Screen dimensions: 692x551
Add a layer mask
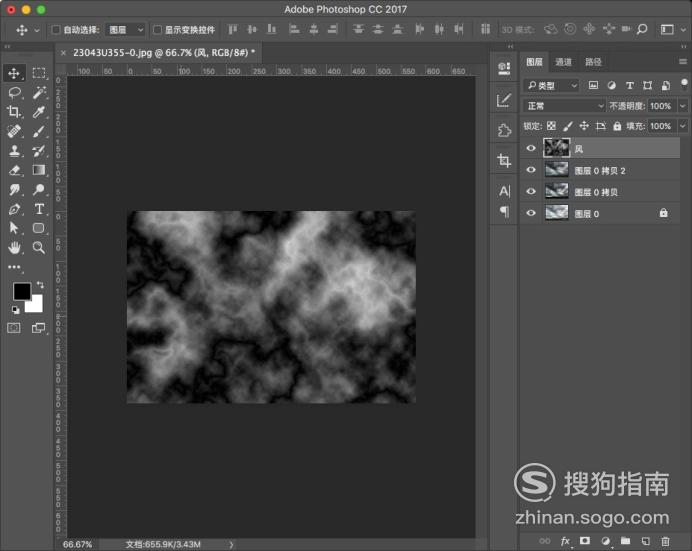(585, 540)
